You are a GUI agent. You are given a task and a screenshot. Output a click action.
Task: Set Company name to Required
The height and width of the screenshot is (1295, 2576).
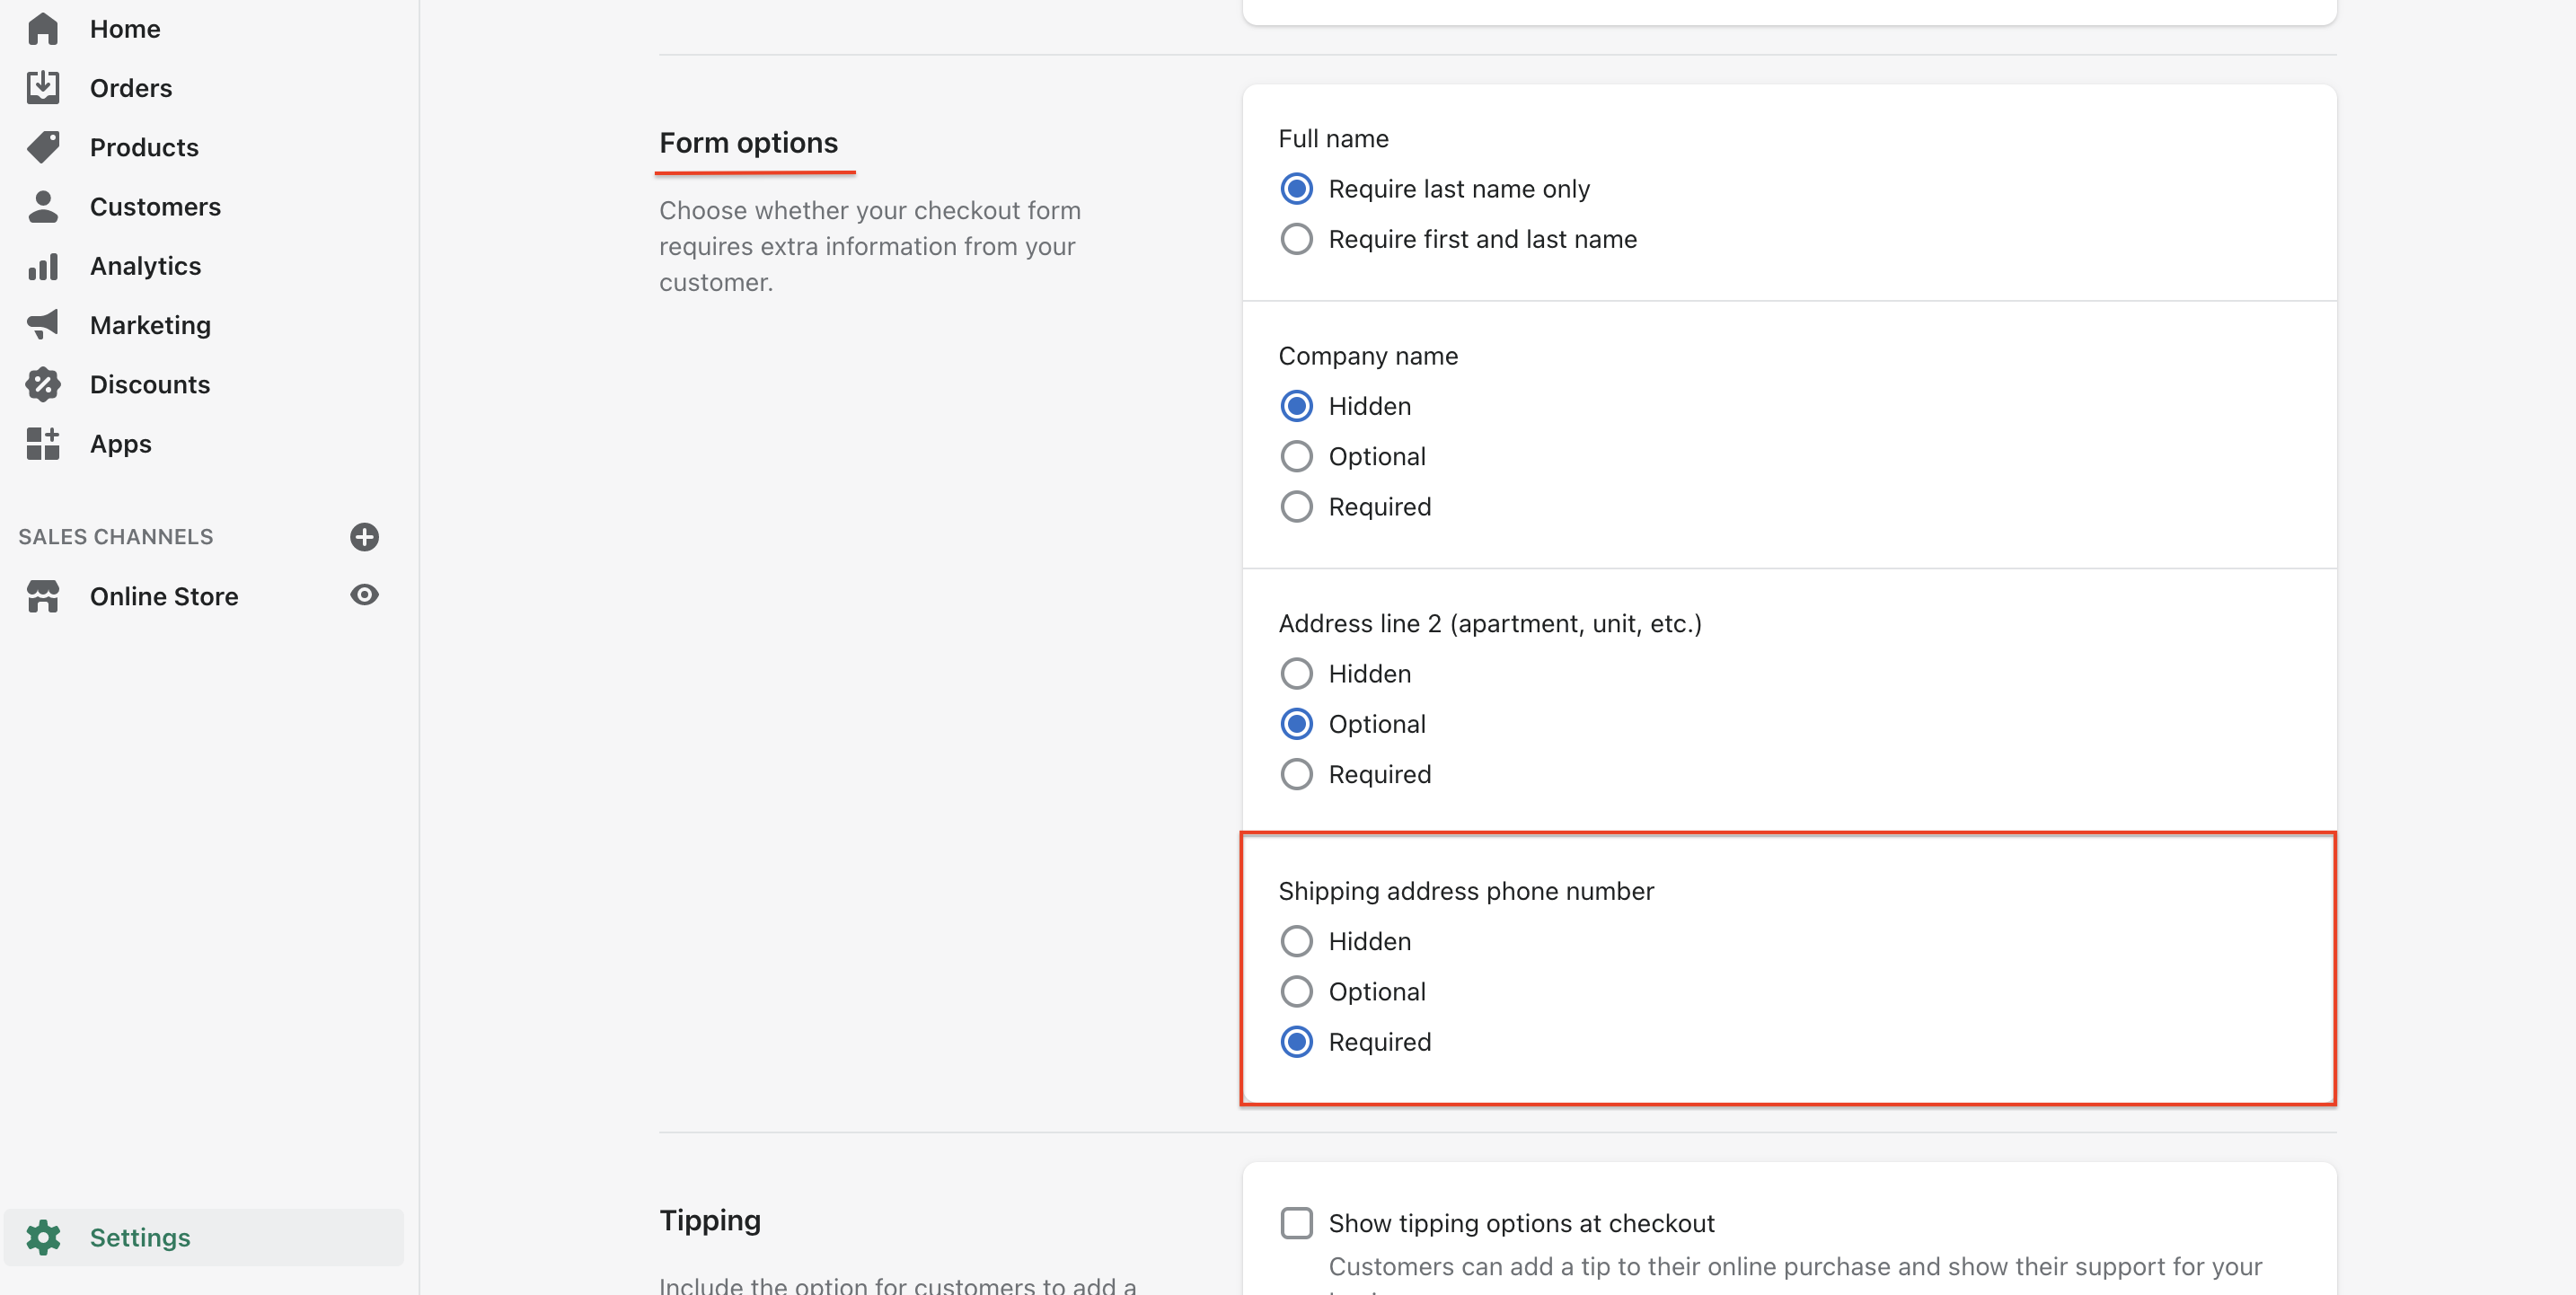point(1296,507)
